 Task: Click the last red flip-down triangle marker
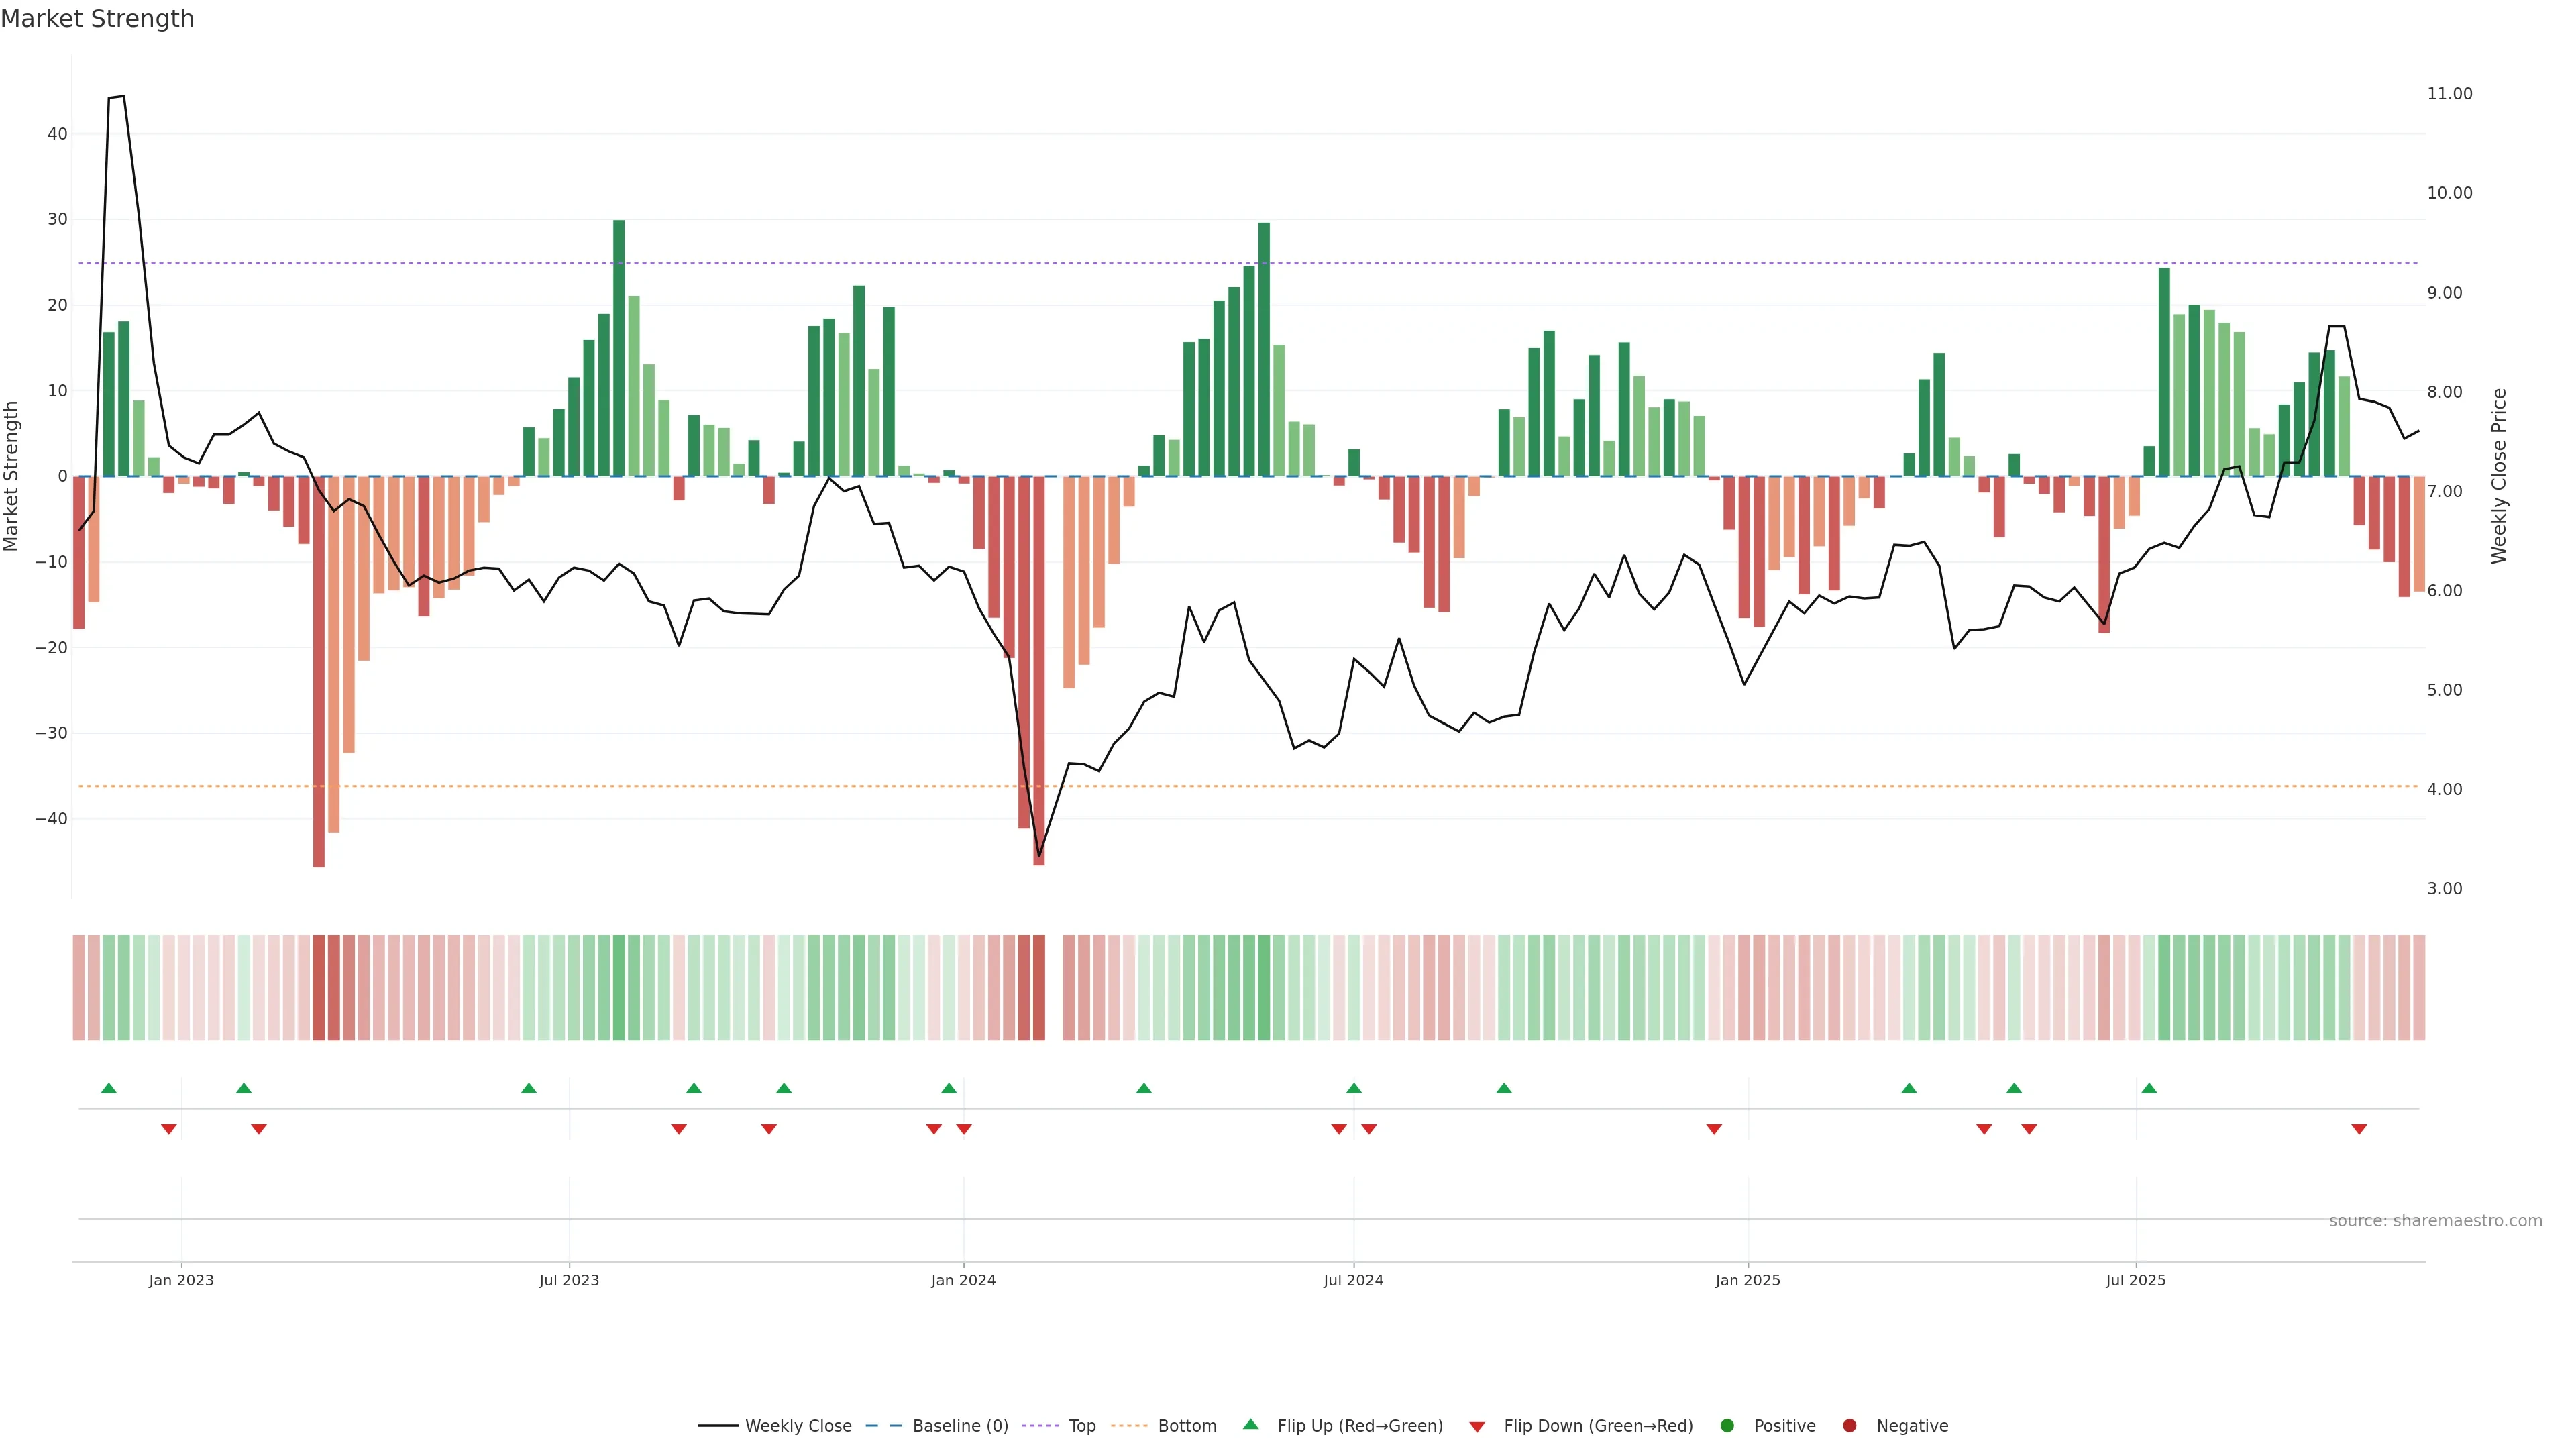pyautogui.click(x=2359, y=1129)
